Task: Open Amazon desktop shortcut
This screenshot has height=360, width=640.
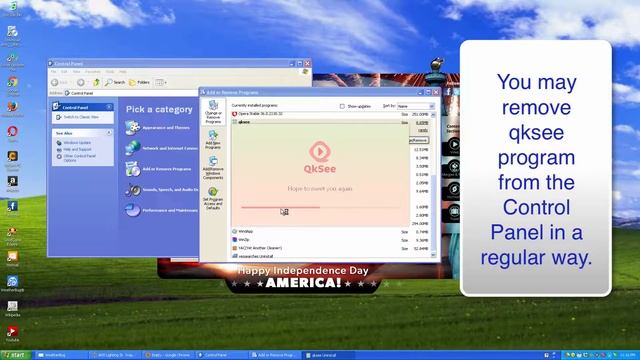Action: [13, 182]
